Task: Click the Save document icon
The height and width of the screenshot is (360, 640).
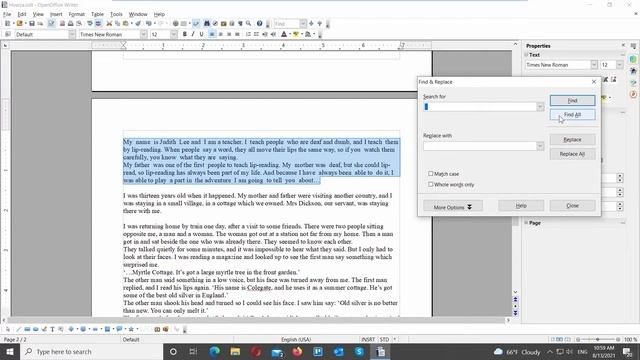Action: pyautogui.click(x=32, y=24)
